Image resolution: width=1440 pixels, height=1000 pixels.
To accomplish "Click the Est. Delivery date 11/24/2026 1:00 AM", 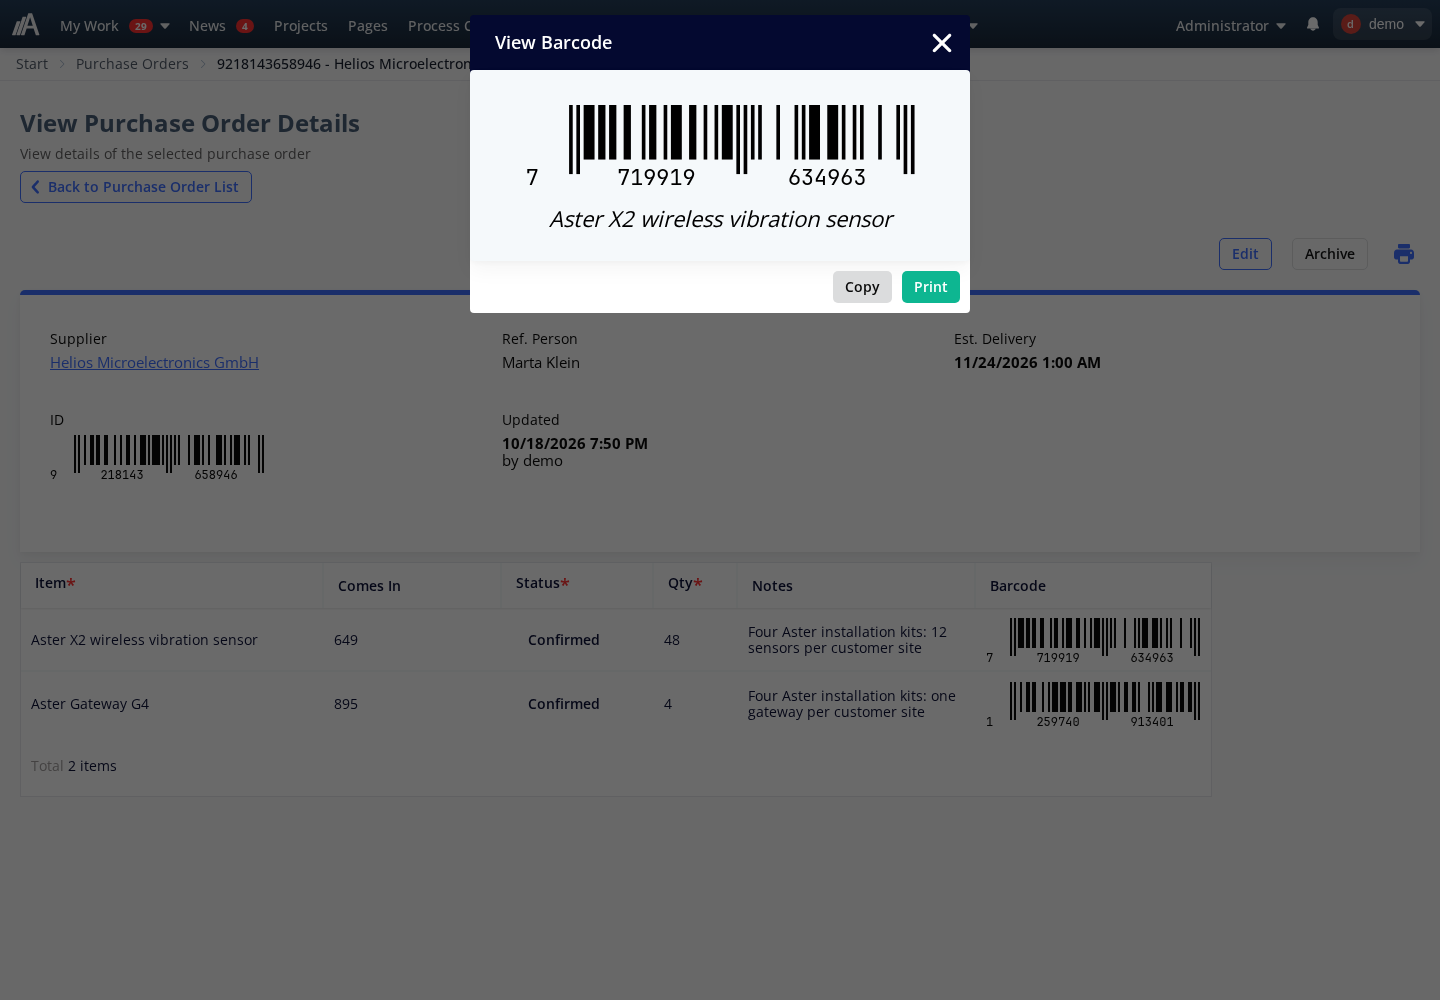I will tap(1027, 363).
